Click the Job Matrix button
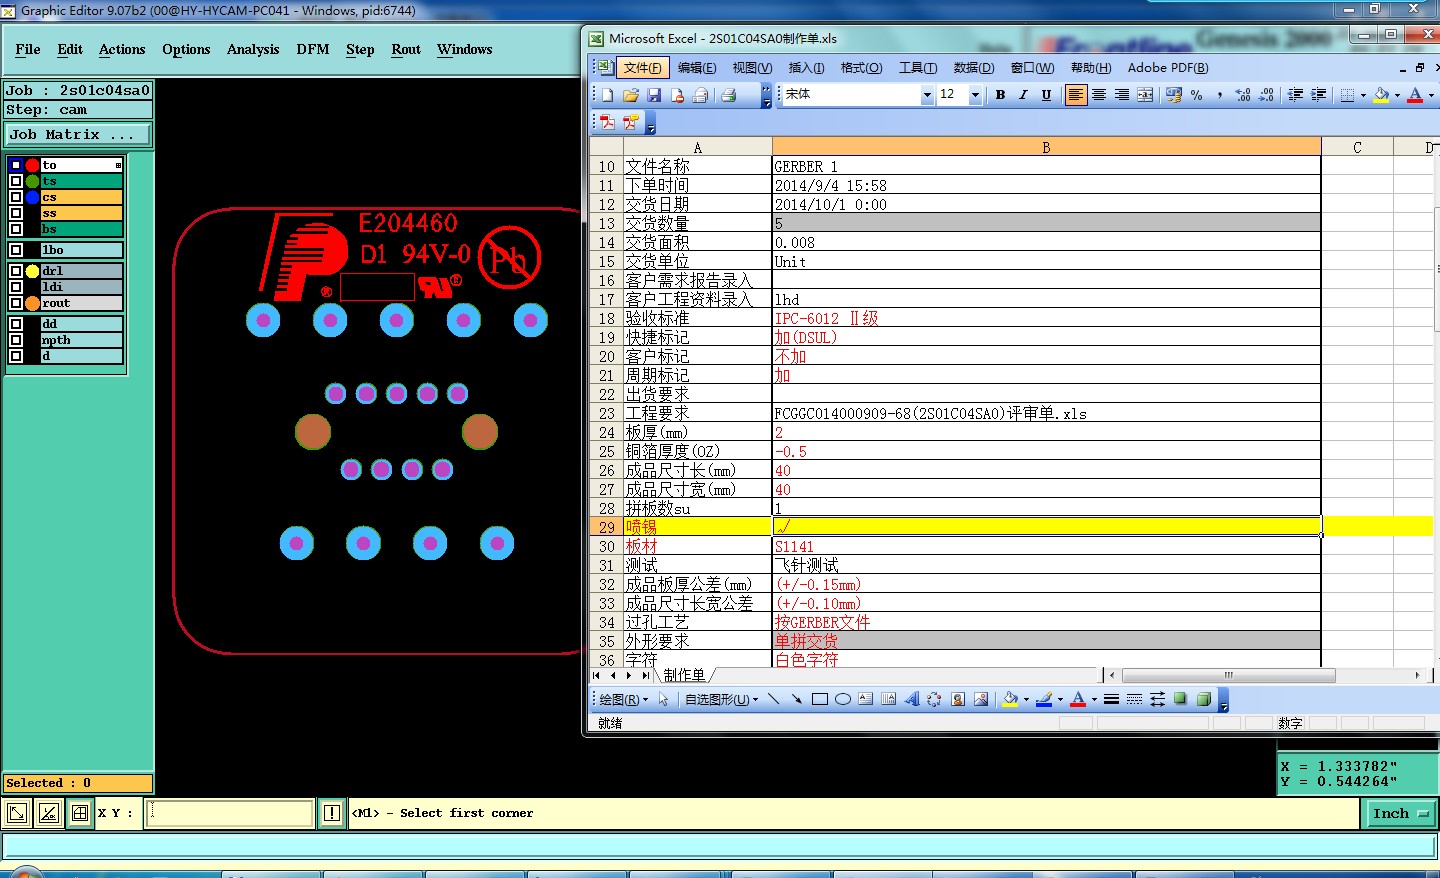Viewport: 1440px width, 878px height. (x=78, y=134)
